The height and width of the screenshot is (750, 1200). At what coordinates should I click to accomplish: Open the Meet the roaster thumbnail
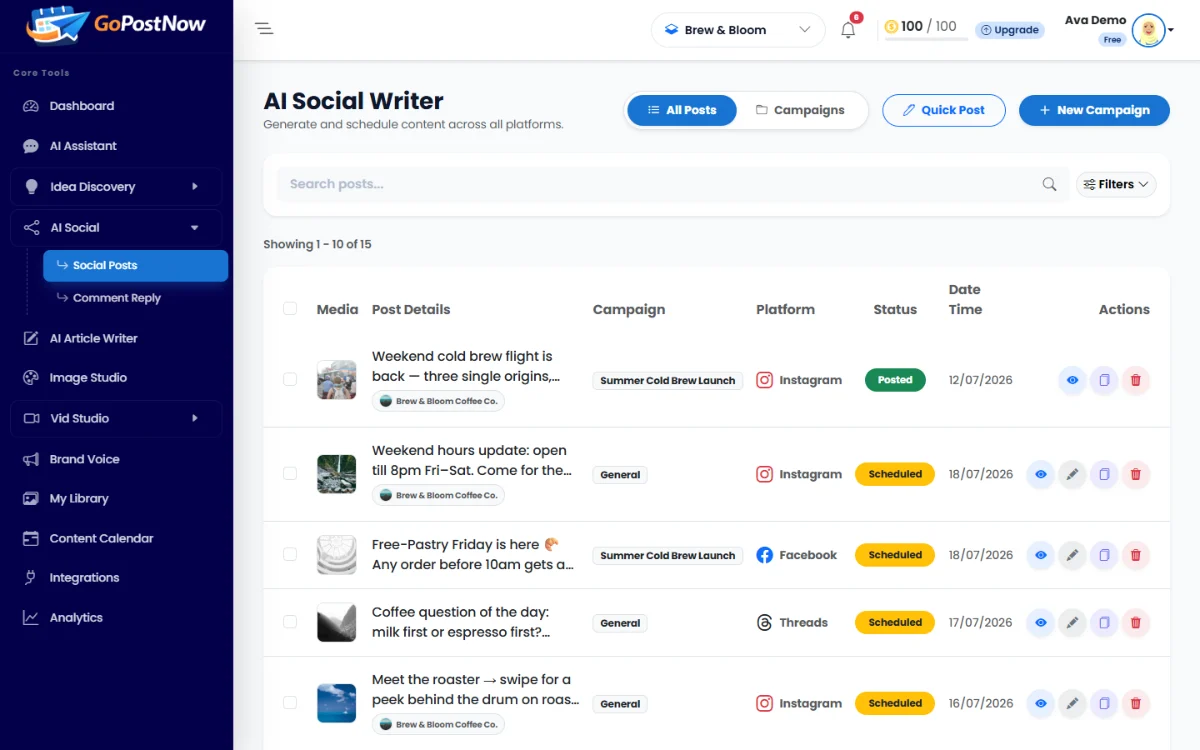(337, 703)
